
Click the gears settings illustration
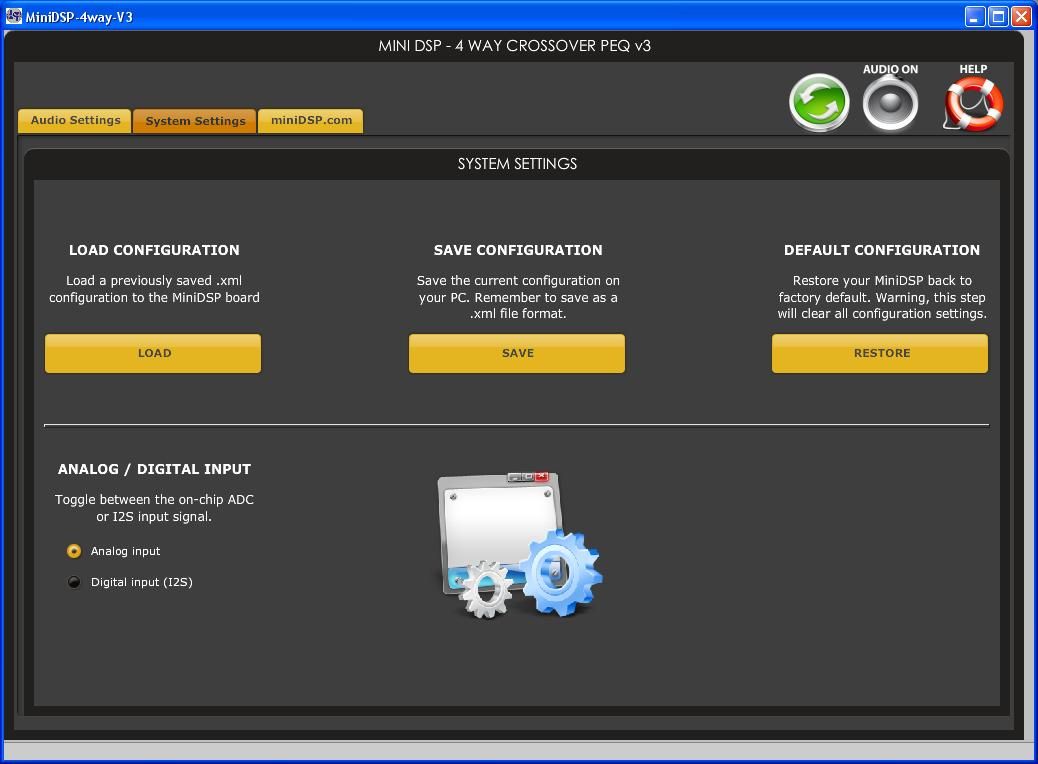(519, 546)
